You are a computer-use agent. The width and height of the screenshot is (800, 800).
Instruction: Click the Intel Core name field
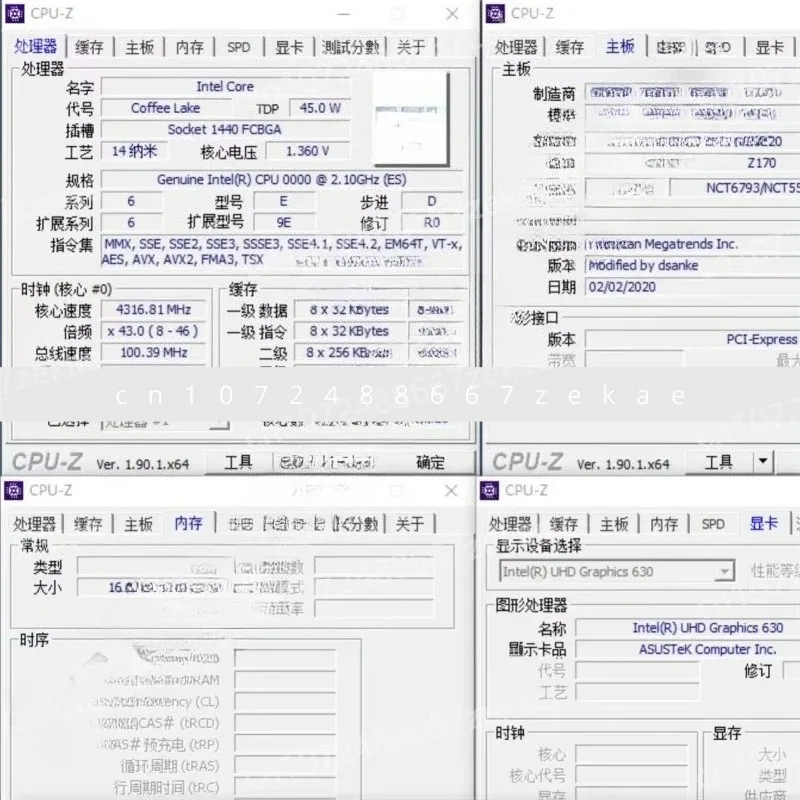225,86
